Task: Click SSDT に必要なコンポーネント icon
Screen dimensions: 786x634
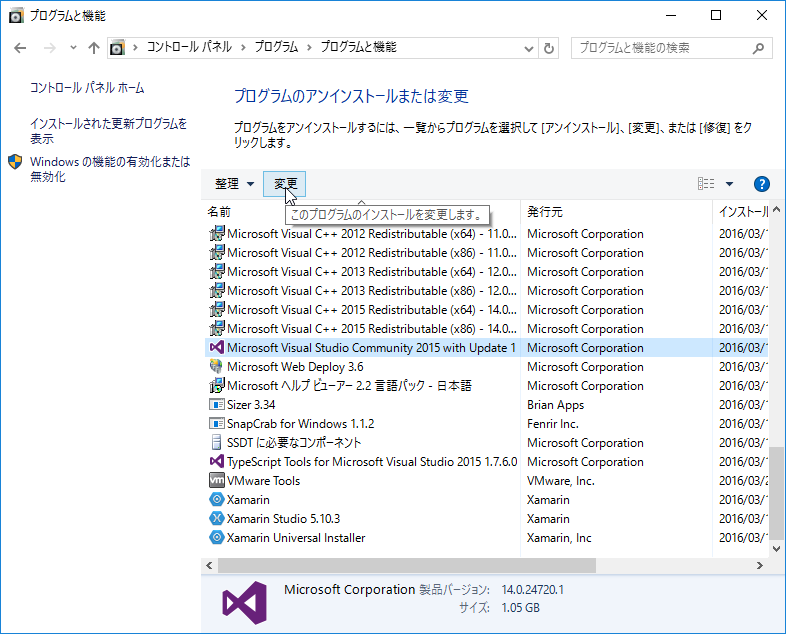Action: click(x=217, y=442)
